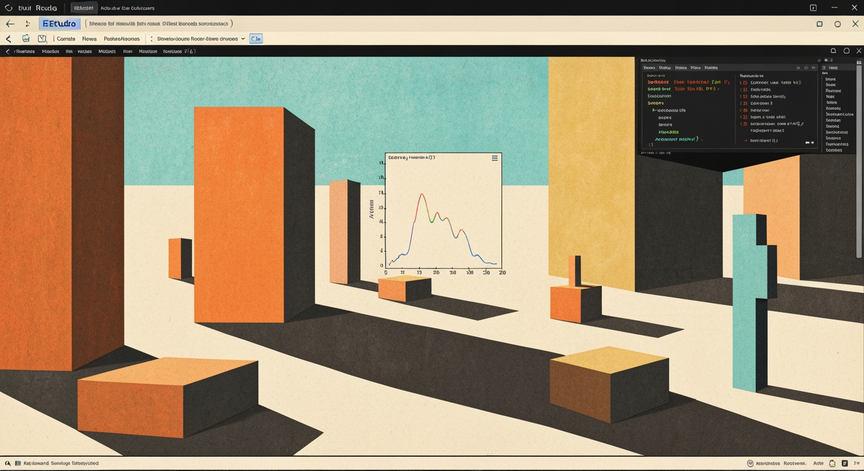This screenshot has width=864, height=471.
Task: Select the highlighted first tab in the title bar
Action: click(x=84, y=8)
